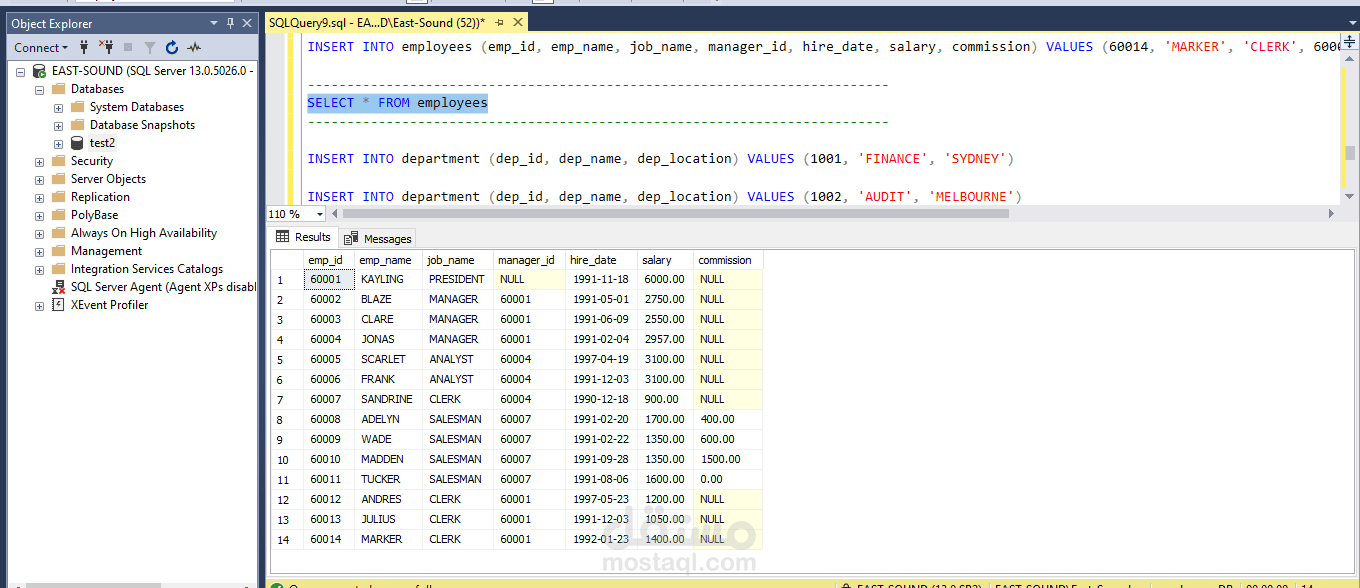The width and height of the screenshot is (1360, 588).
Task: Click the Refresh icon in Object Explorer toolbar
Action: 172,47
